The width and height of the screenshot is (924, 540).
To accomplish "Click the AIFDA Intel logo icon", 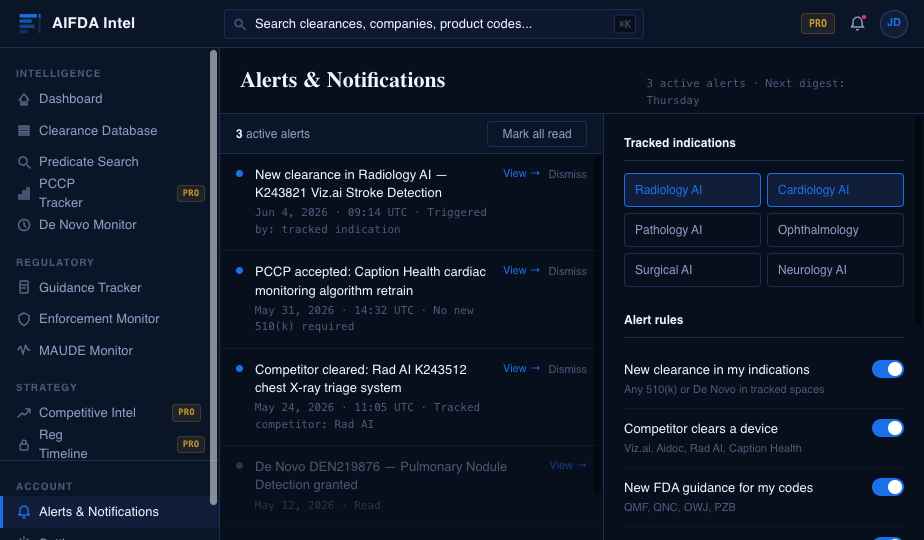I will [x=29, y=23].
